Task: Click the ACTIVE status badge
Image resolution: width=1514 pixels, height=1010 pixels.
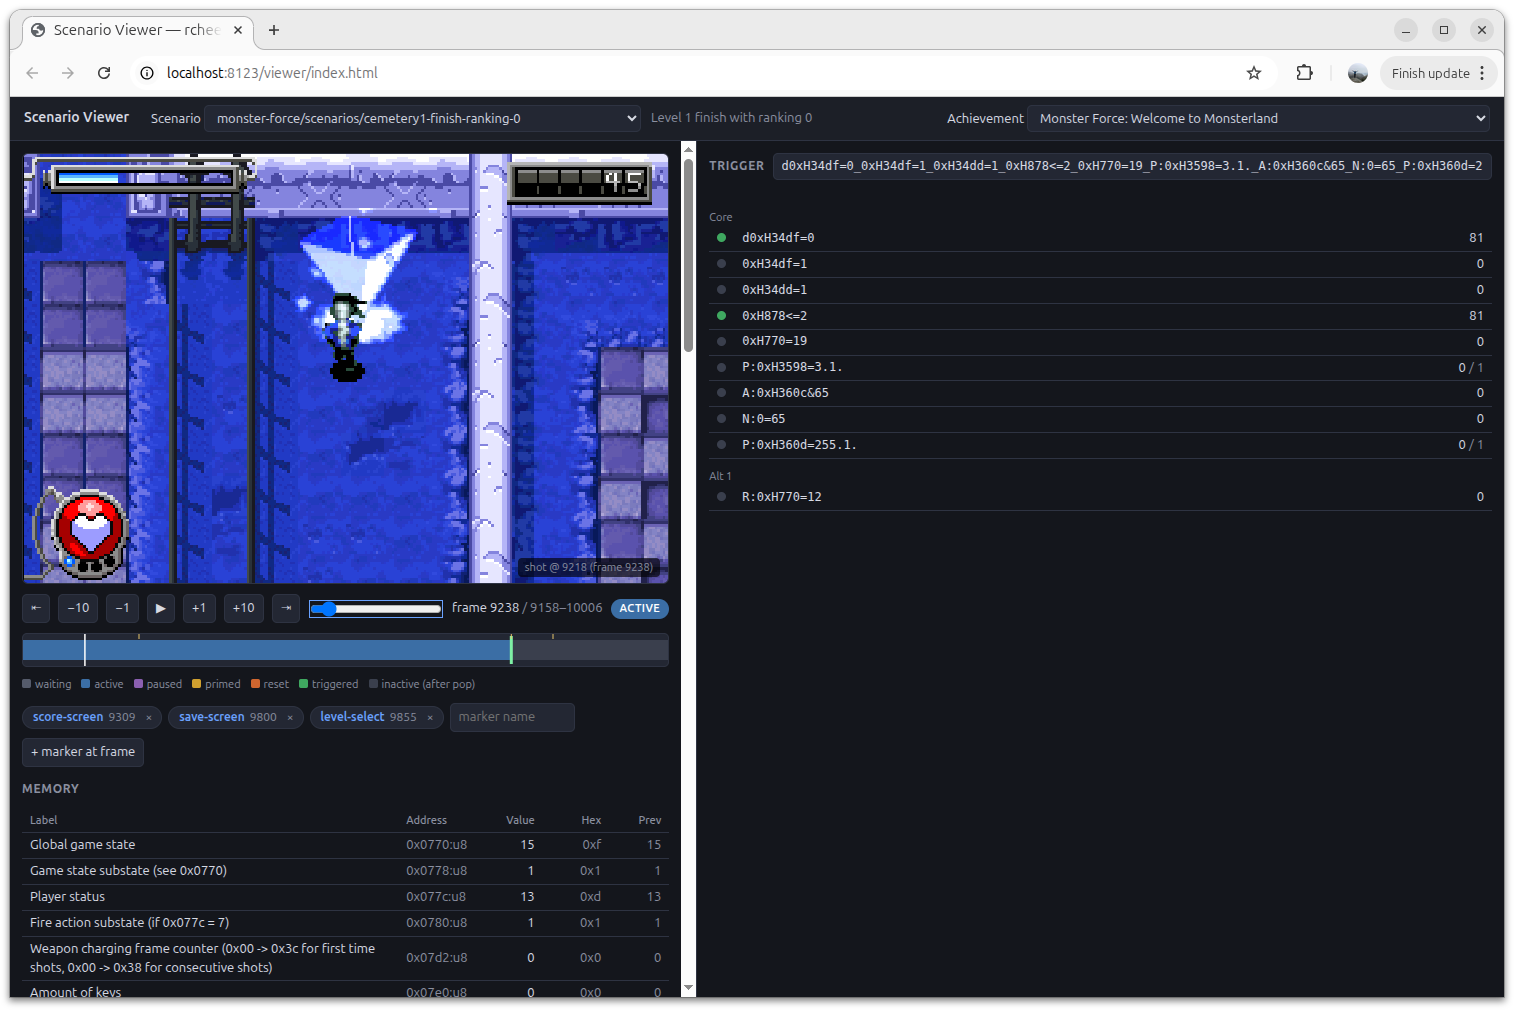Action: [x=640, y=608]
